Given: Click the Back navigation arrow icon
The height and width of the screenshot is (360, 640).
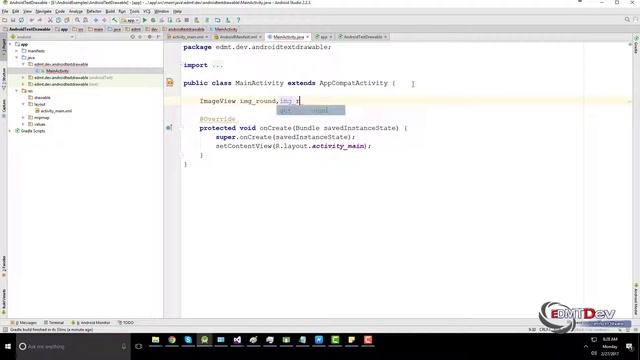Looking at the screenshot, I should coord(96,20).
